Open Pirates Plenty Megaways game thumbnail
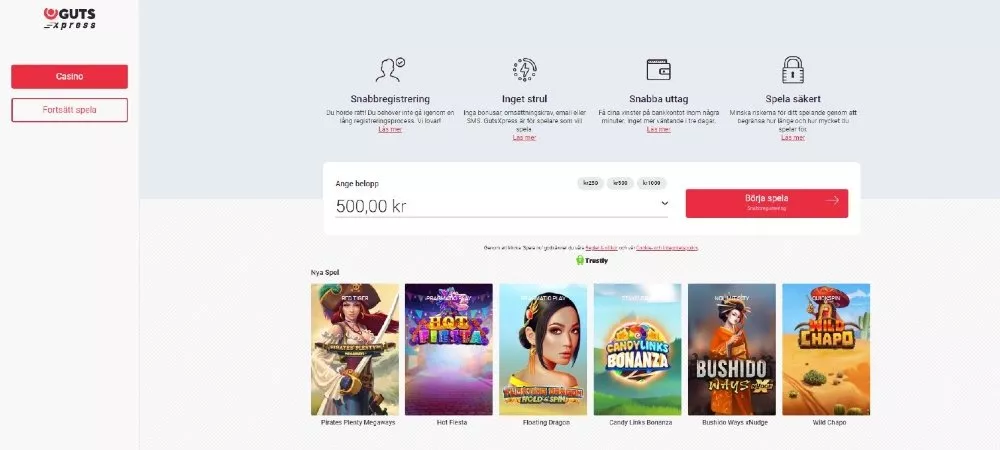Image resolution: width=1000 pixels, height=450 pixels. (x=355, y=349)
